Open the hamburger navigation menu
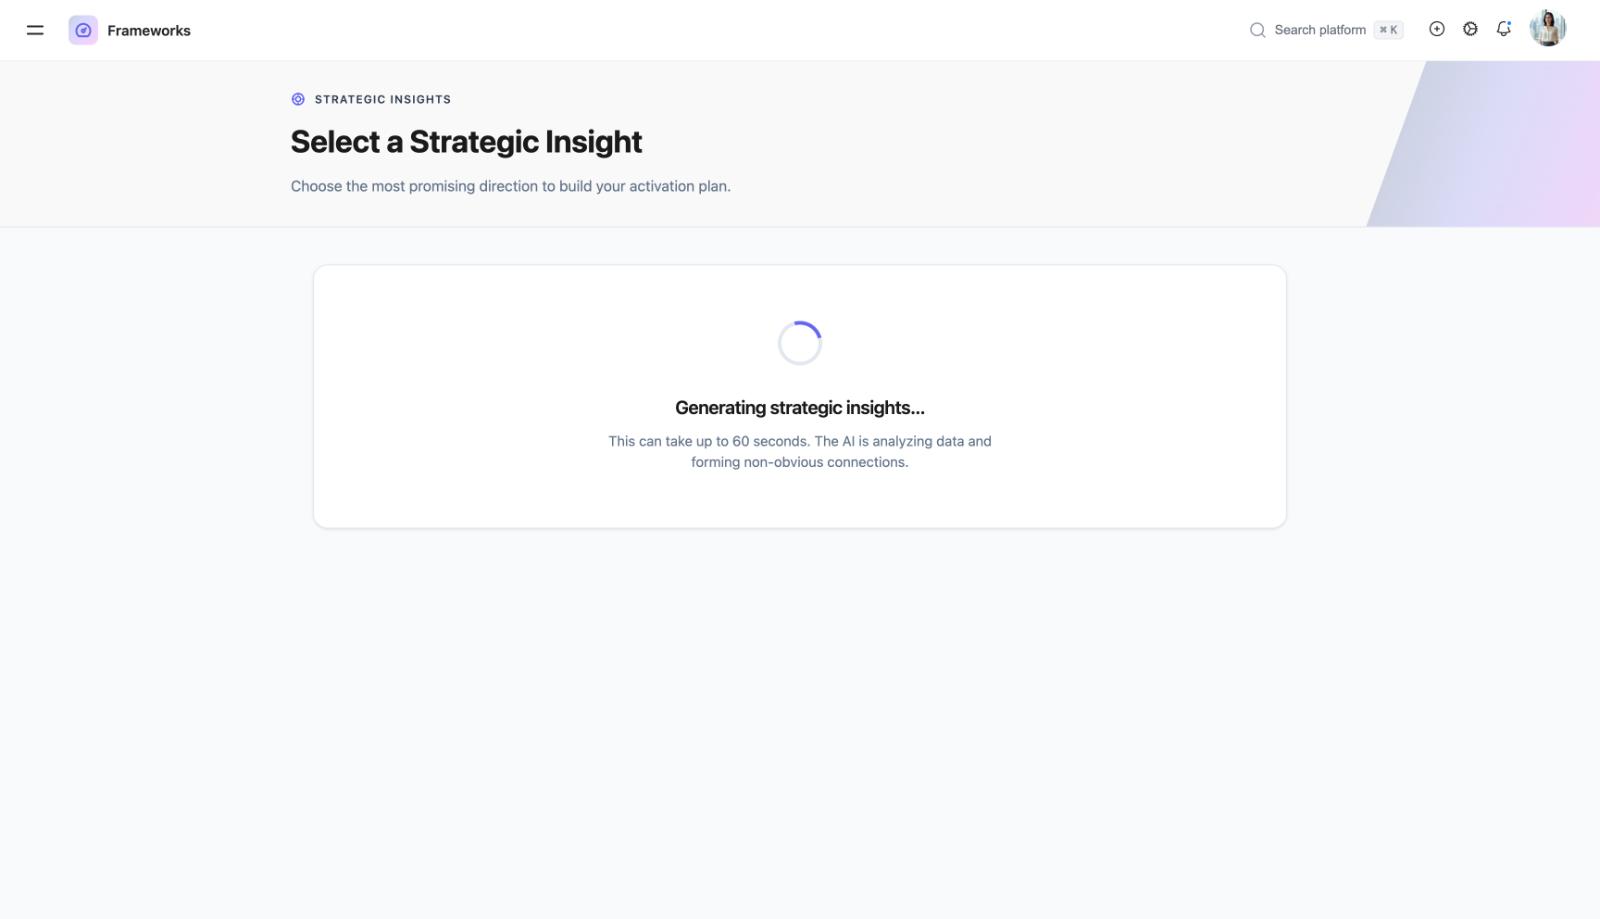 (x=35, y=30)
